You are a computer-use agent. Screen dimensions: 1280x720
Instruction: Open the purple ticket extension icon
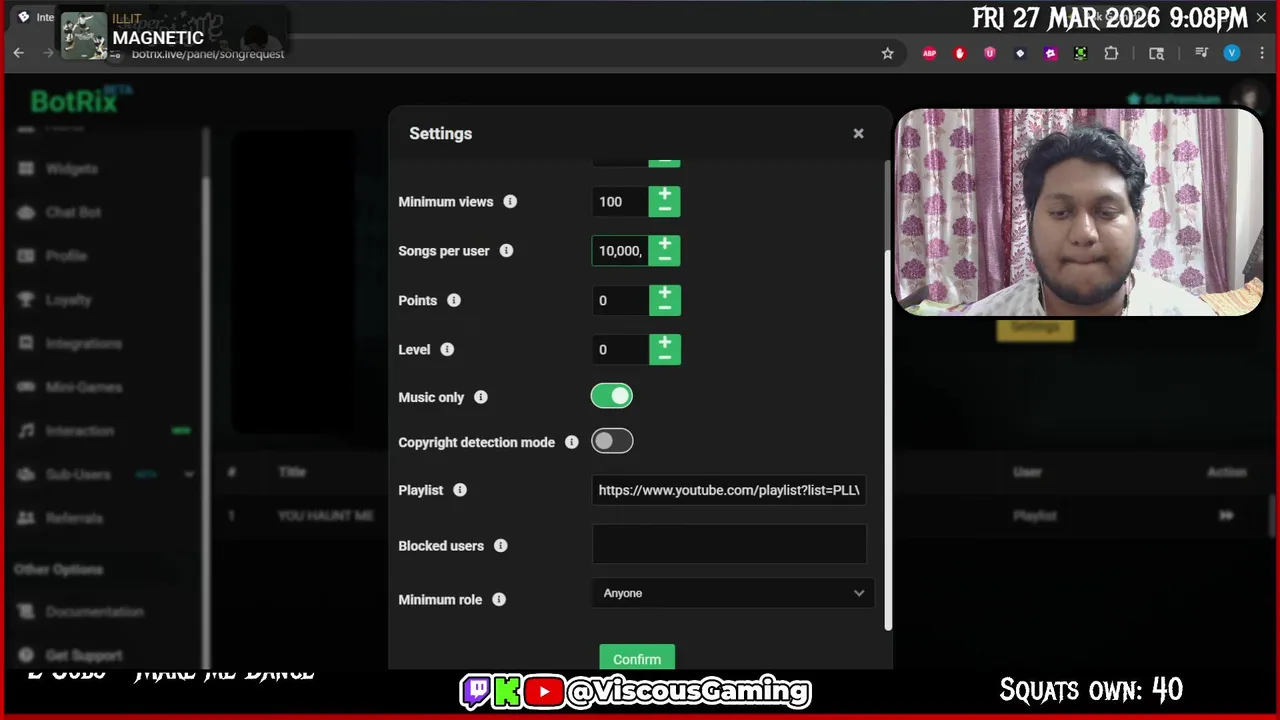[1050, 53]
